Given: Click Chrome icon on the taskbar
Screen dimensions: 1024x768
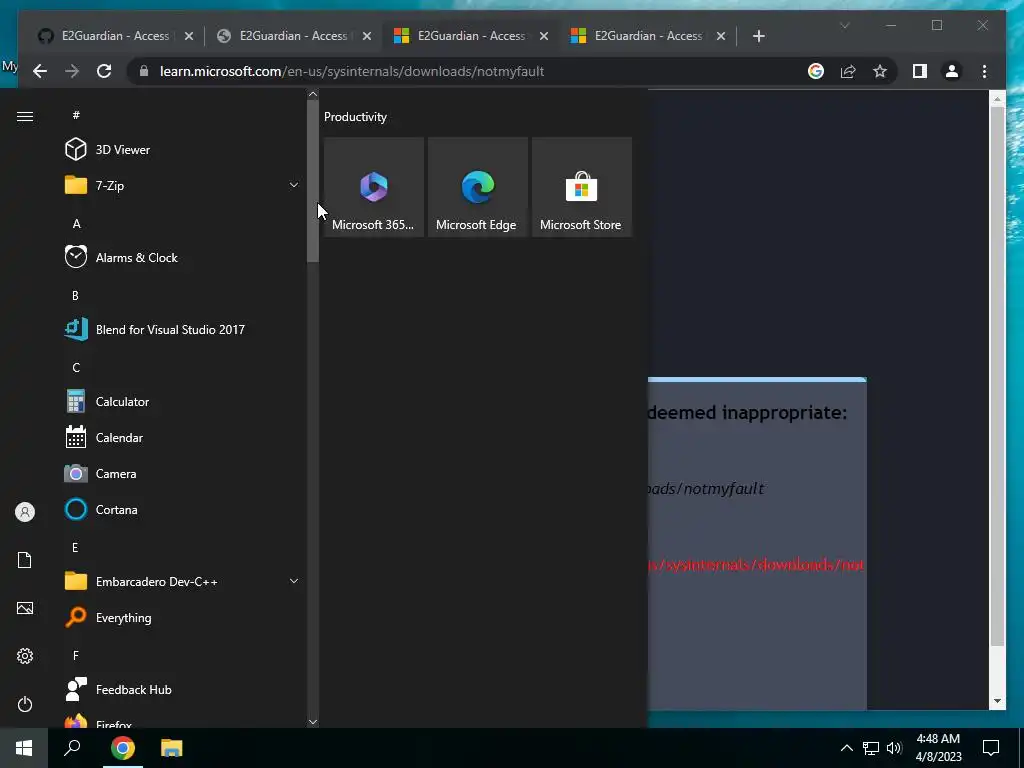Looking at the screenshot, I should click(x=123, y=748).
